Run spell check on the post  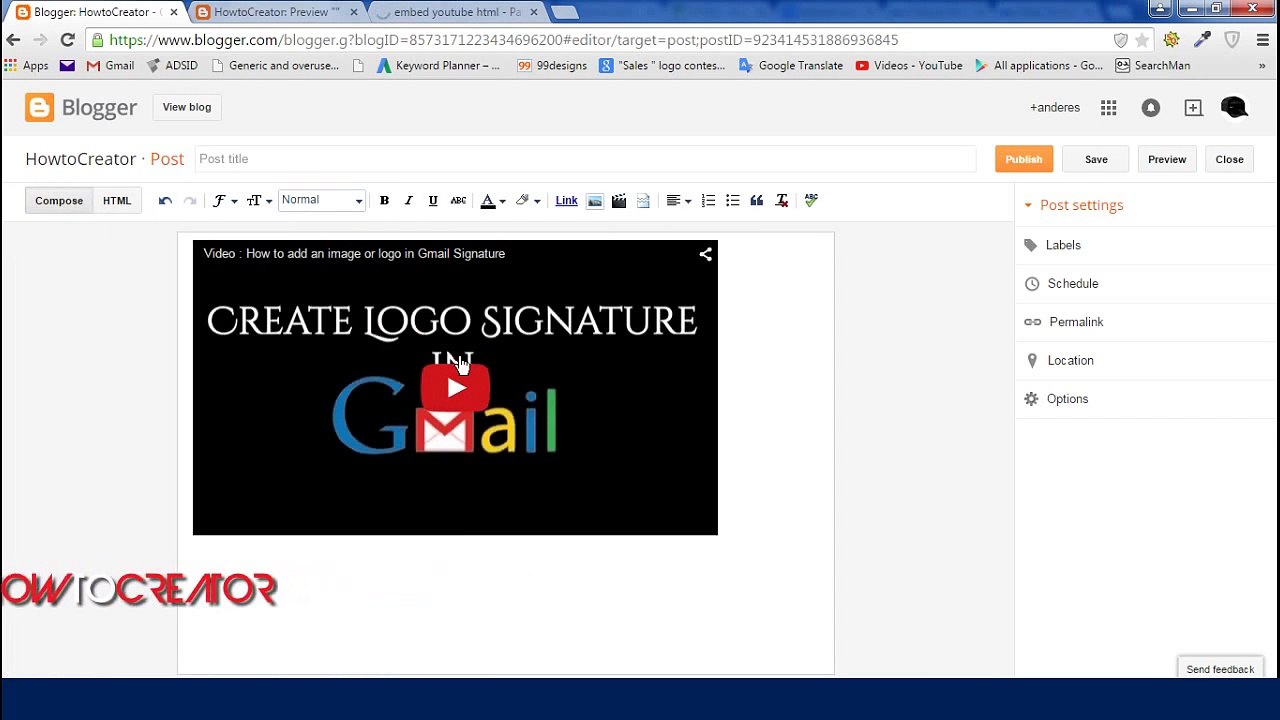tap(811, 201)
